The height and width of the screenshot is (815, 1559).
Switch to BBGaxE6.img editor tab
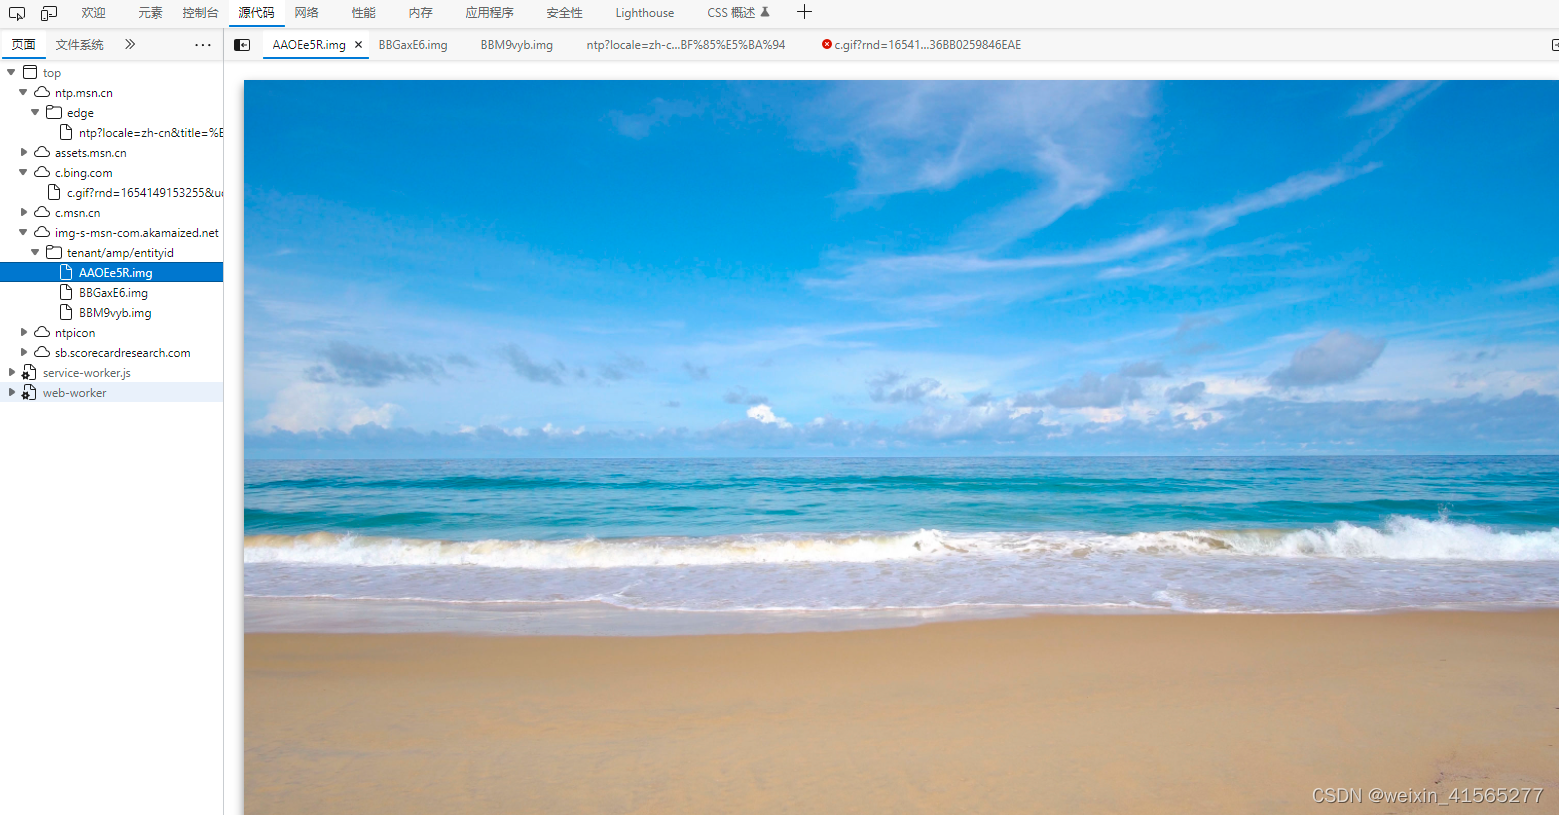tap(413, 45)
